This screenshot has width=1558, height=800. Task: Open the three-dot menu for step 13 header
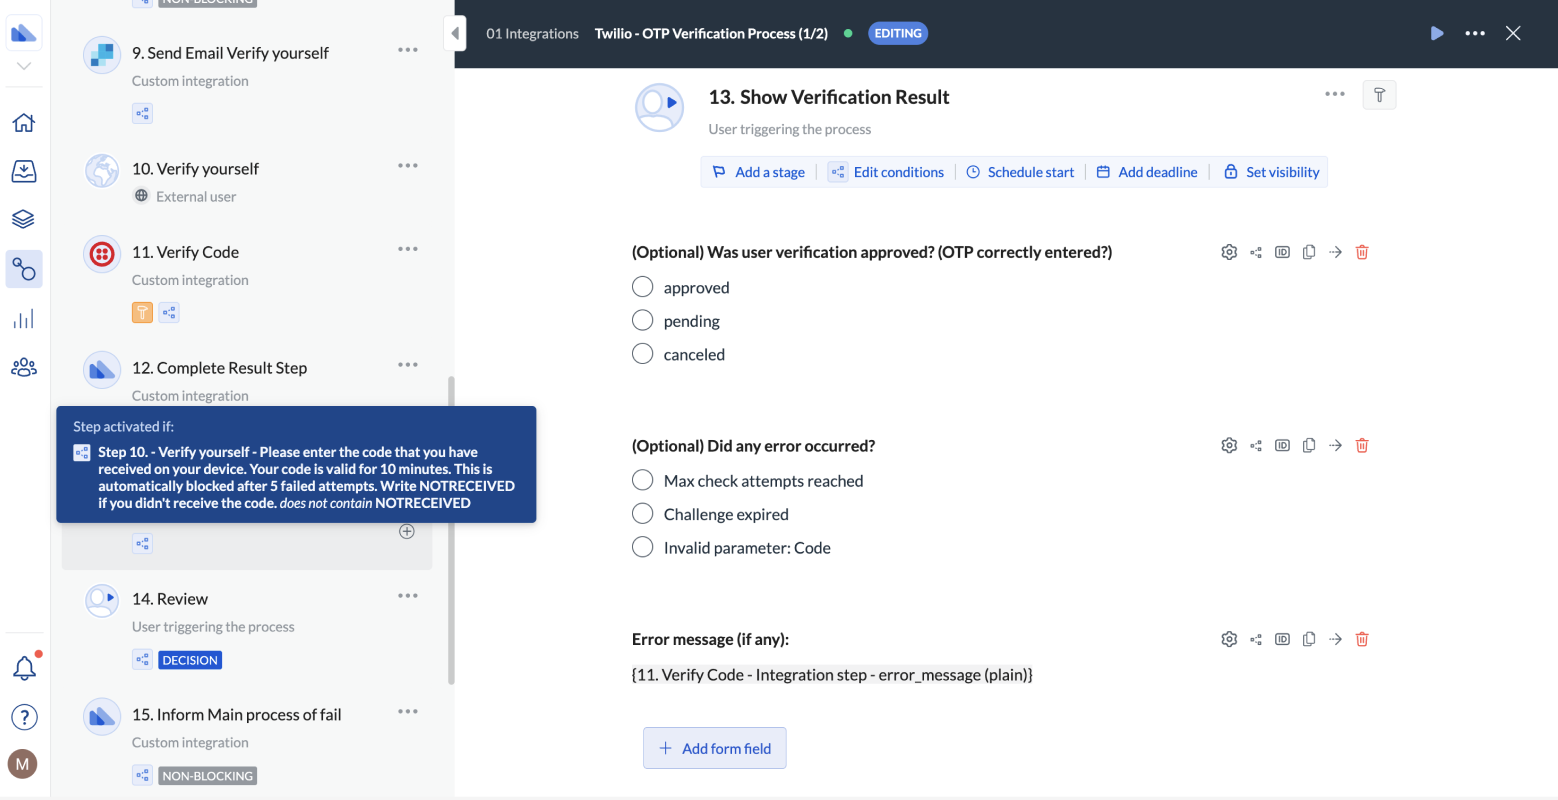click(x=1335, y=94)
